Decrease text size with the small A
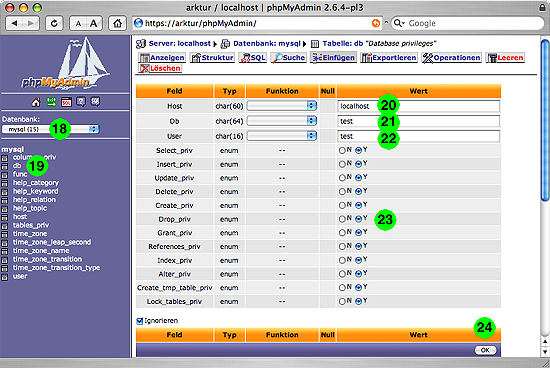This screenshot has width=550, height=368. point(78,23)
